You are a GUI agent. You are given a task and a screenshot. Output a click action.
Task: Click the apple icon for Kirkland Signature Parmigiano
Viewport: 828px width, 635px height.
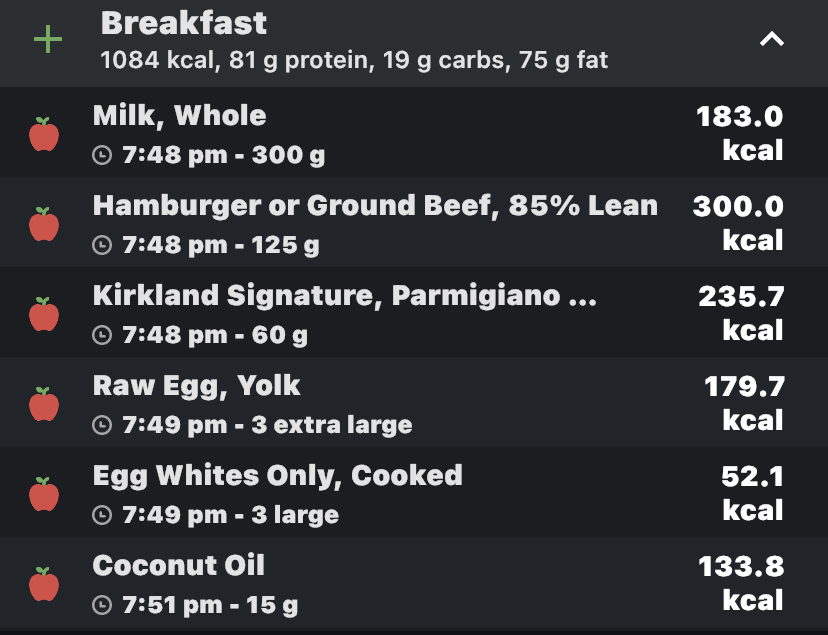click(44, 314)
